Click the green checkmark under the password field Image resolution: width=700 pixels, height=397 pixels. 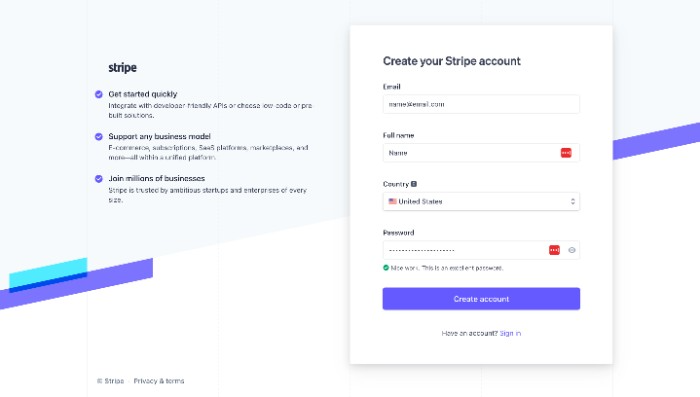(x=386, y=267)
